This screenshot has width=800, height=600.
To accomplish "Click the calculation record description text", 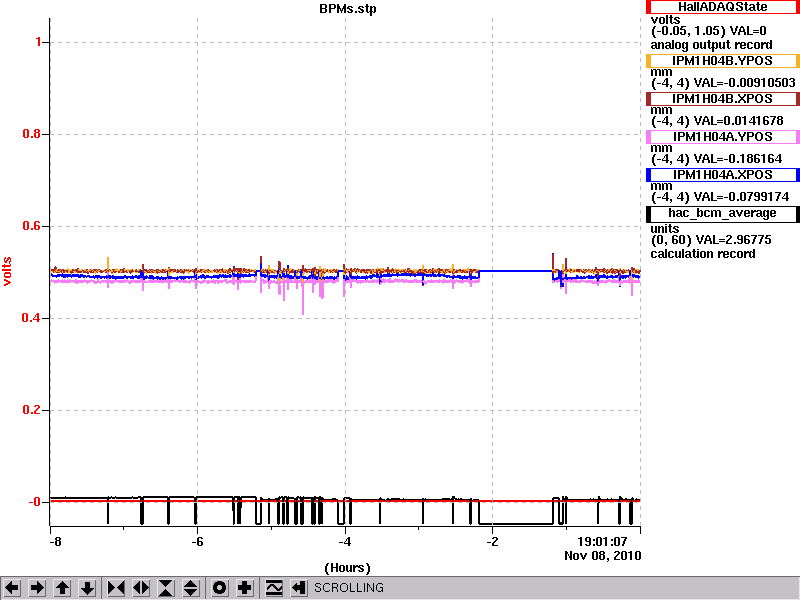I will (703, 254).
